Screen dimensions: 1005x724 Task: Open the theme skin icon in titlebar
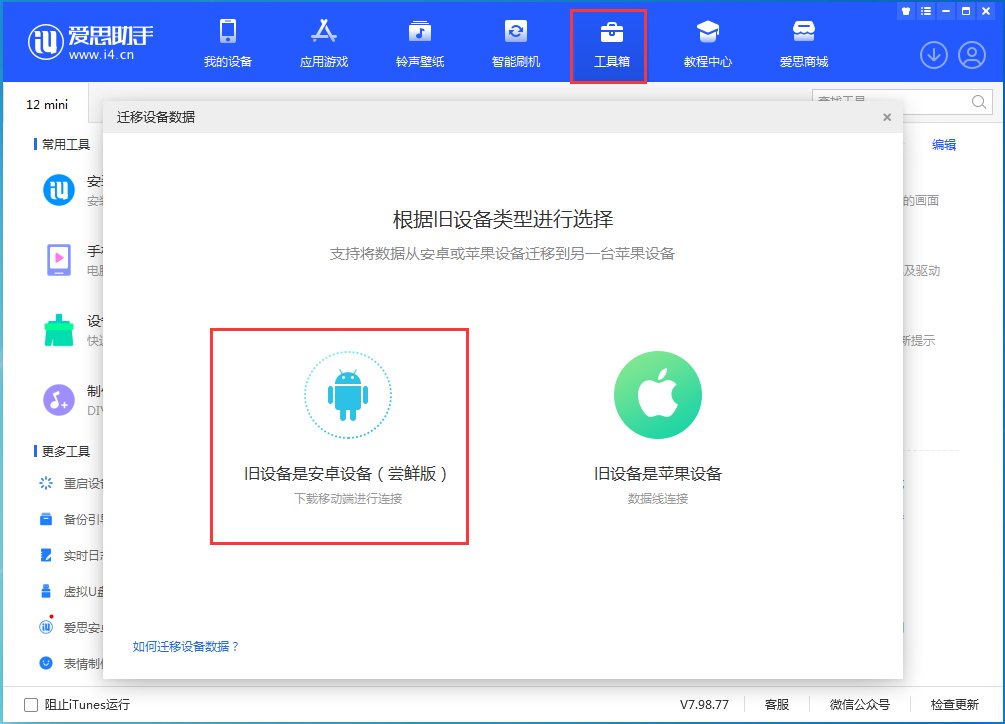point(905,10)
